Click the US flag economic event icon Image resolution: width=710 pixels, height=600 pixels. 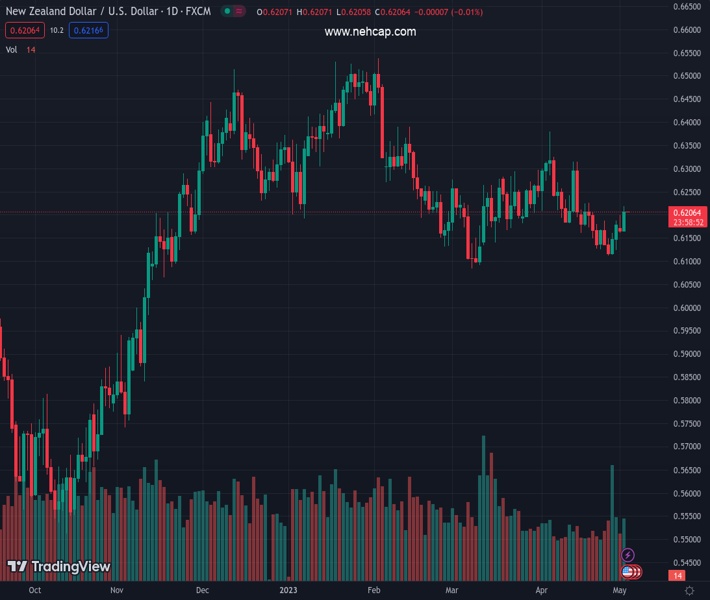[628, 572]
